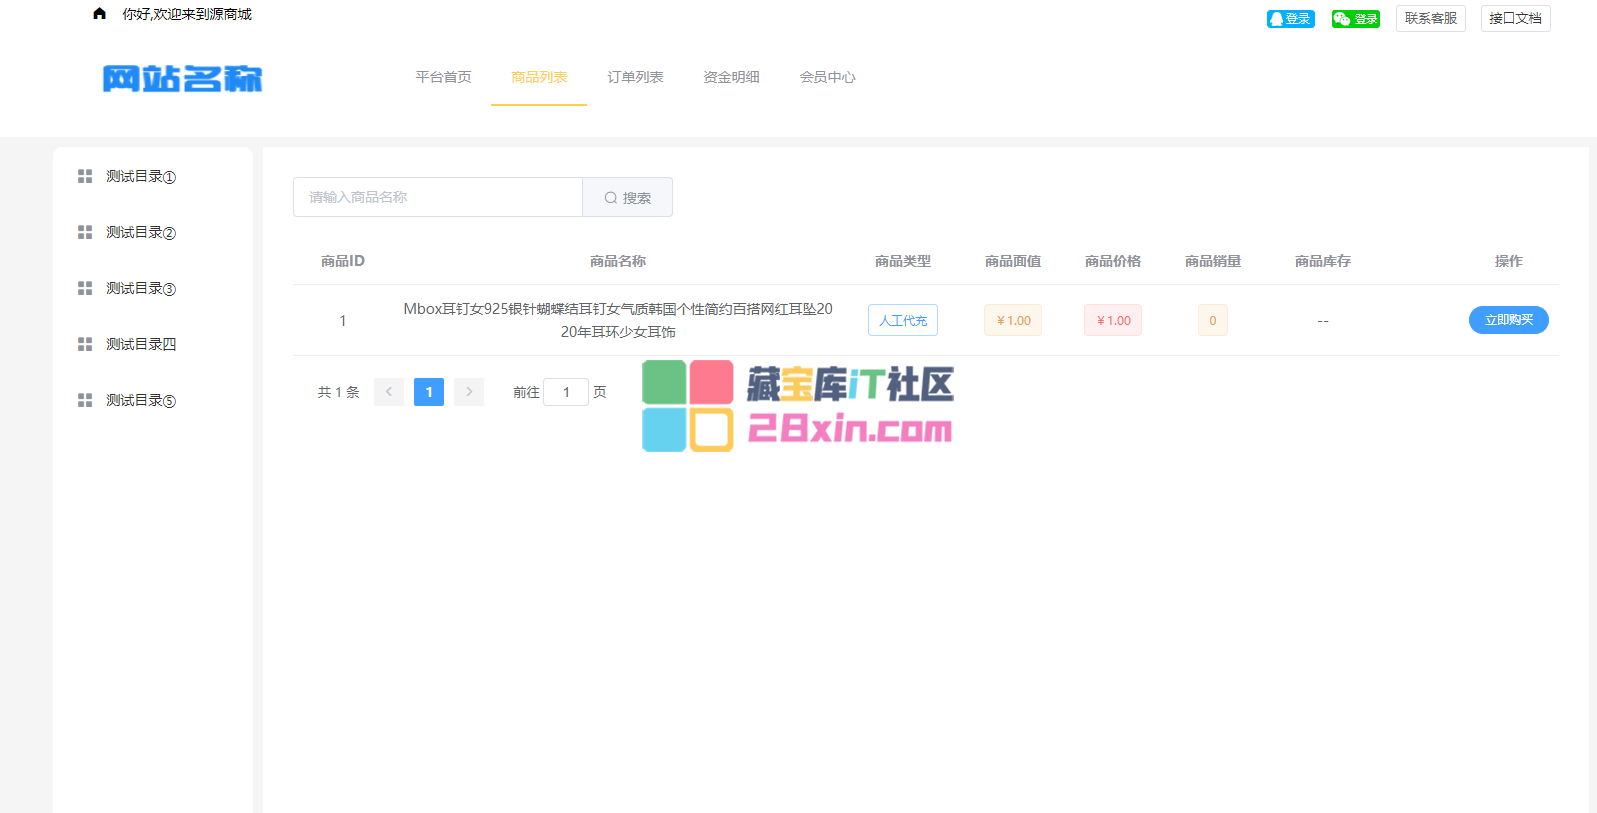Click next page arrow in pagination
The image size is (1597, 813).
pyautogui.click(x=469, y=392)
